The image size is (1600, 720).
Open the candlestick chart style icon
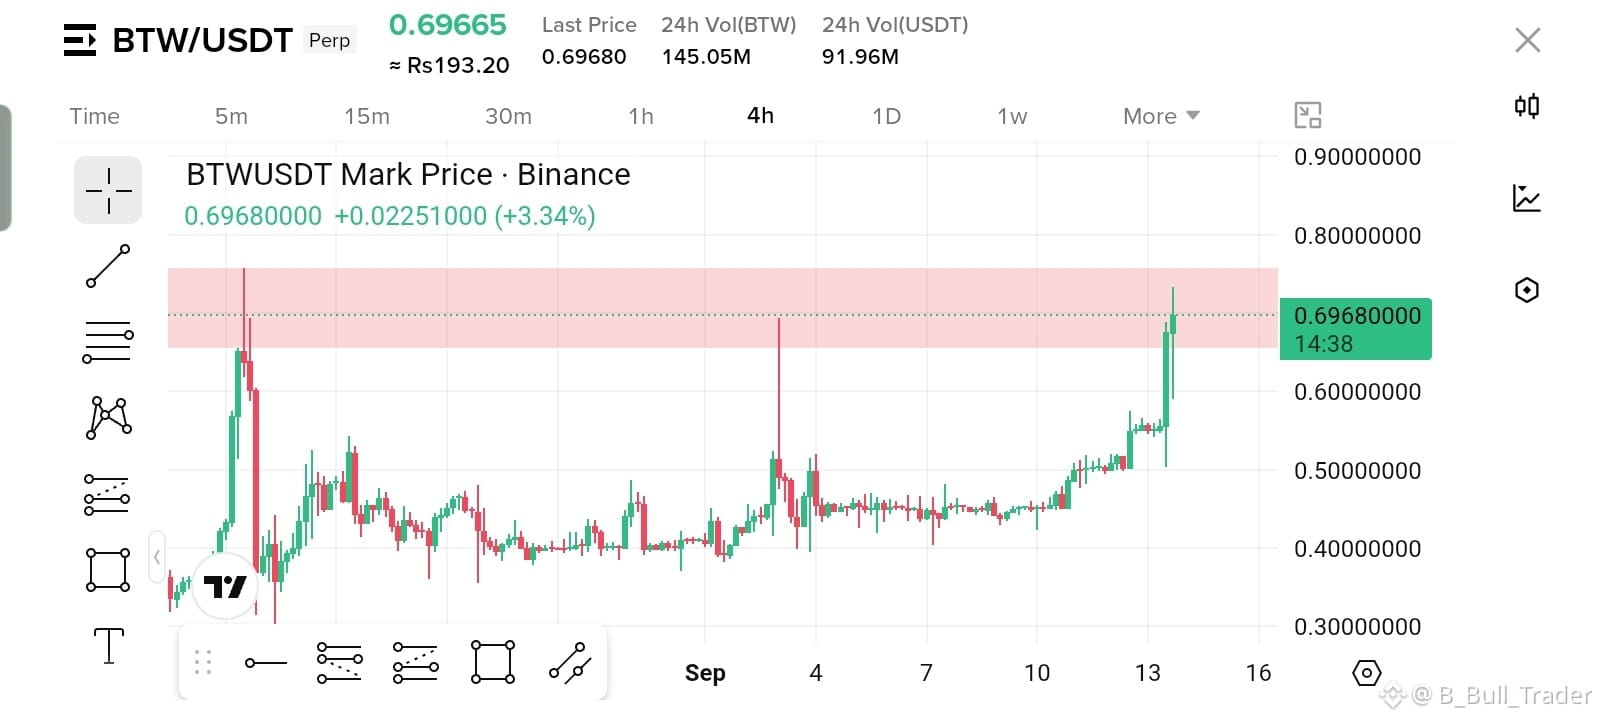click(x=1527, y=106)
